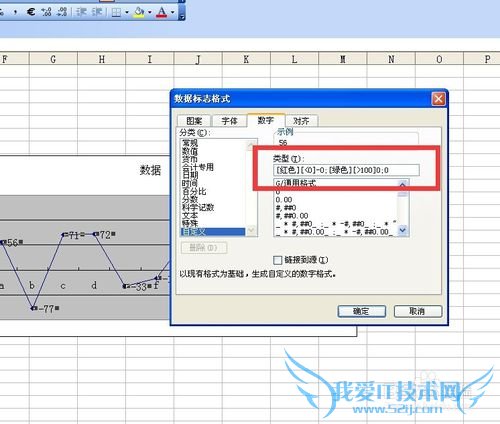Click up arrow of category list scrollbar
500x424 pixels.
(251, 145)
